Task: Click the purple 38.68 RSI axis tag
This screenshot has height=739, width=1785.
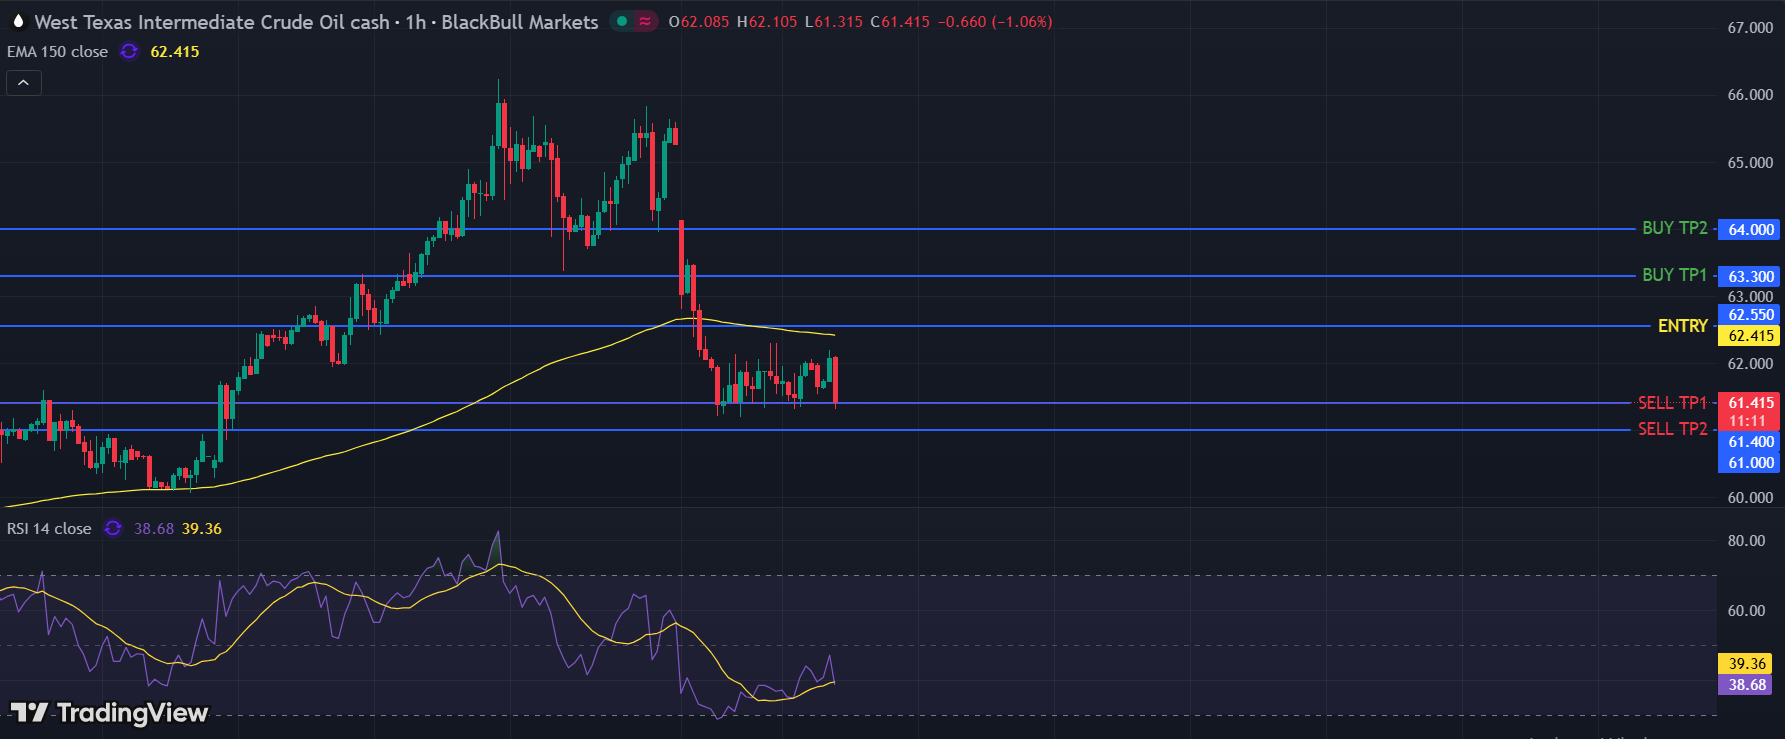Action: click(x=1747, y=685)
